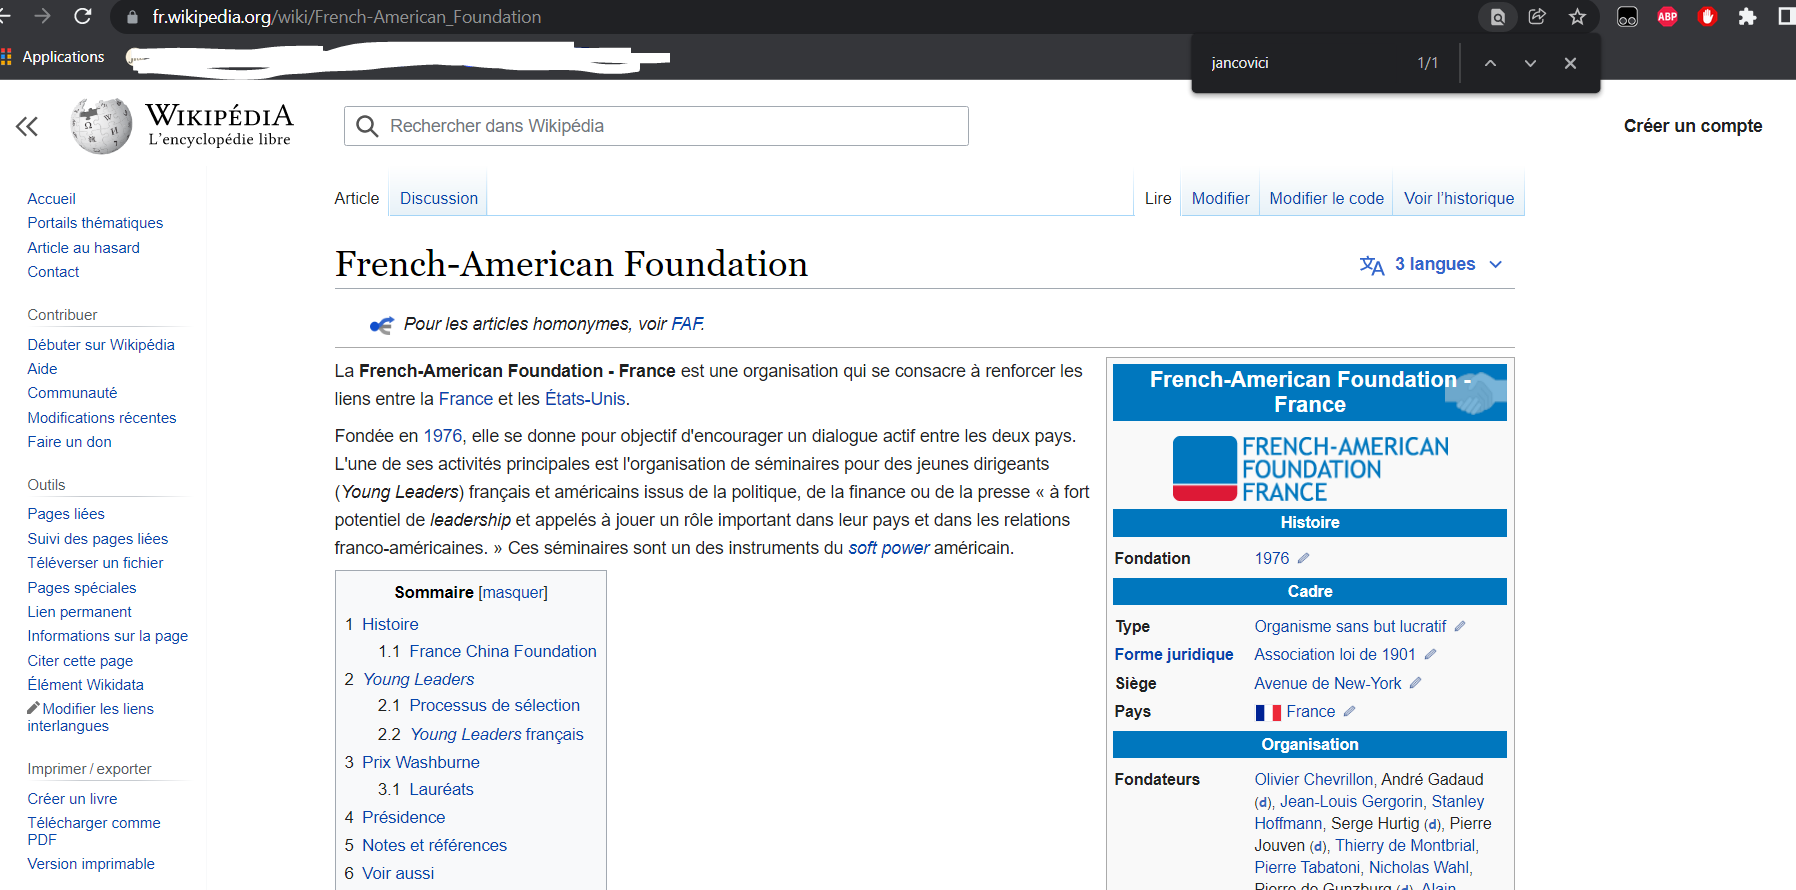Open the Voir l'historique tab
Viewport: 1796px width, 890px height.
(x=1459, y=198)
